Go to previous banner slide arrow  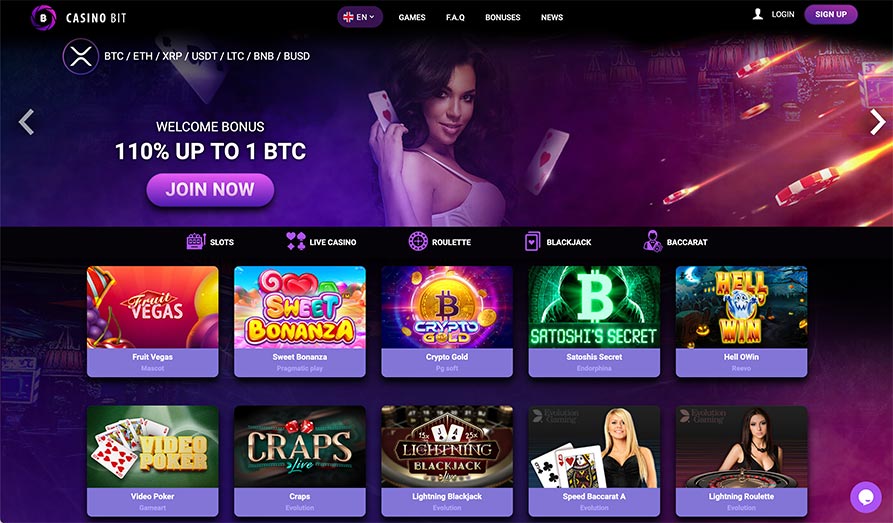pyautogui.click(x=26, y=122)
